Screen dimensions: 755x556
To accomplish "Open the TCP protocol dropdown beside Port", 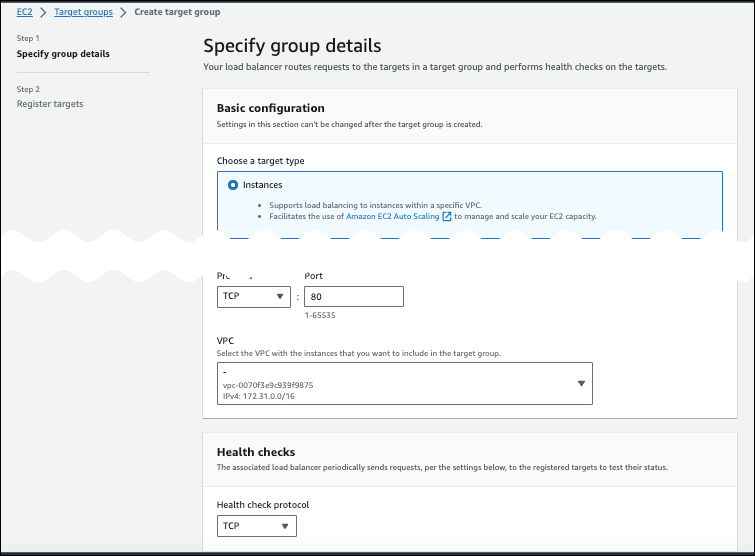I will click(253, 296).
